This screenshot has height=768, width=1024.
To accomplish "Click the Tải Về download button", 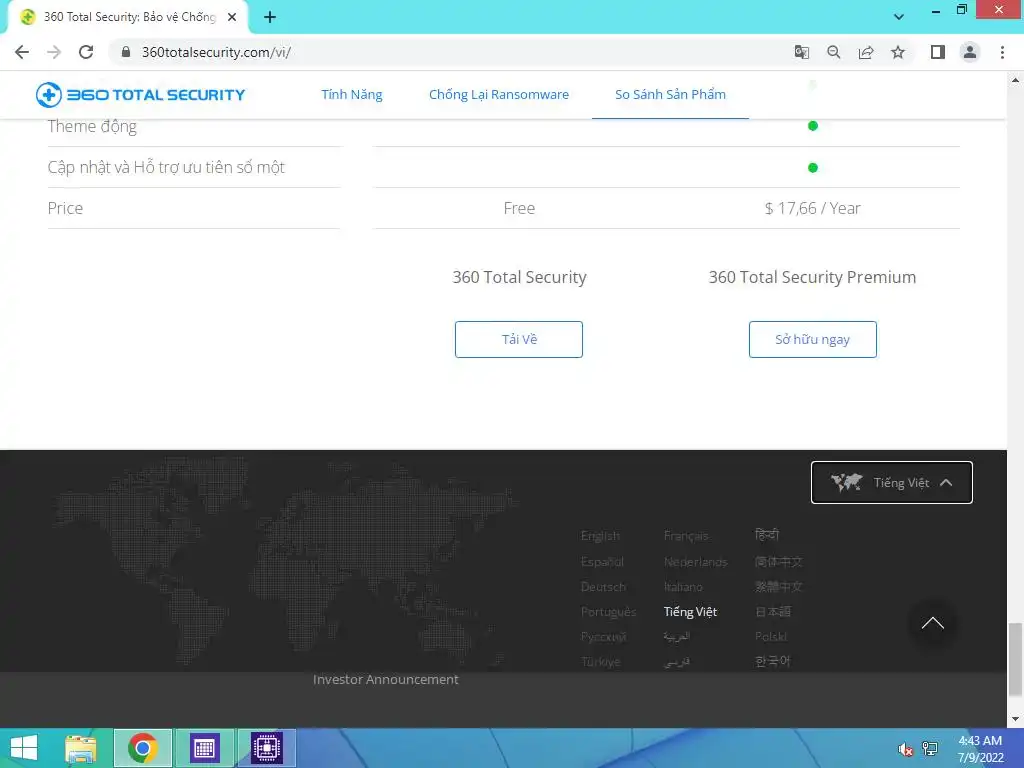I will click(x=519, y=340).
